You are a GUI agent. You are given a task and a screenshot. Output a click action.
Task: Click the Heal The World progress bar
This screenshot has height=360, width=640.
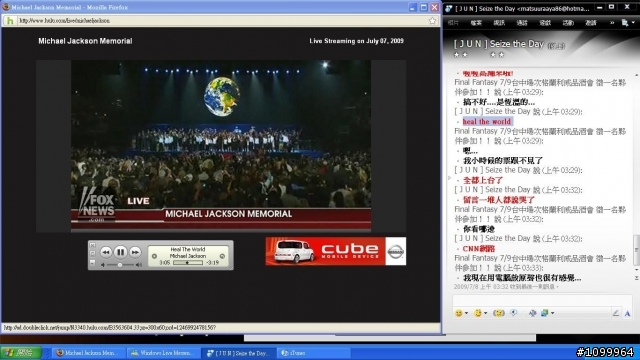click(188, 262)
